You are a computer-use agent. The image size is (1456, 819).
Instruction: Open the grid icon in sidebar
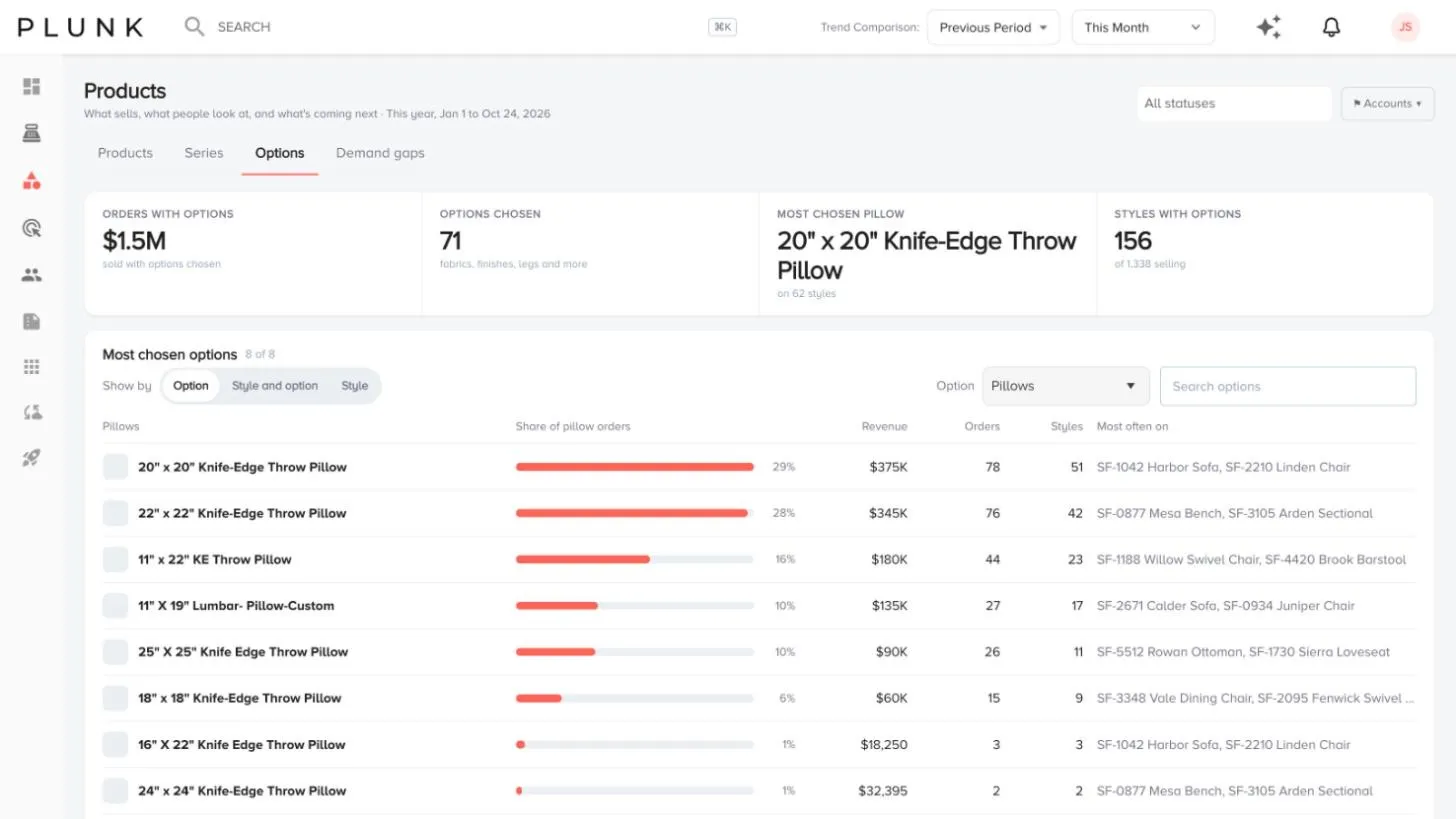click(32, 367)
